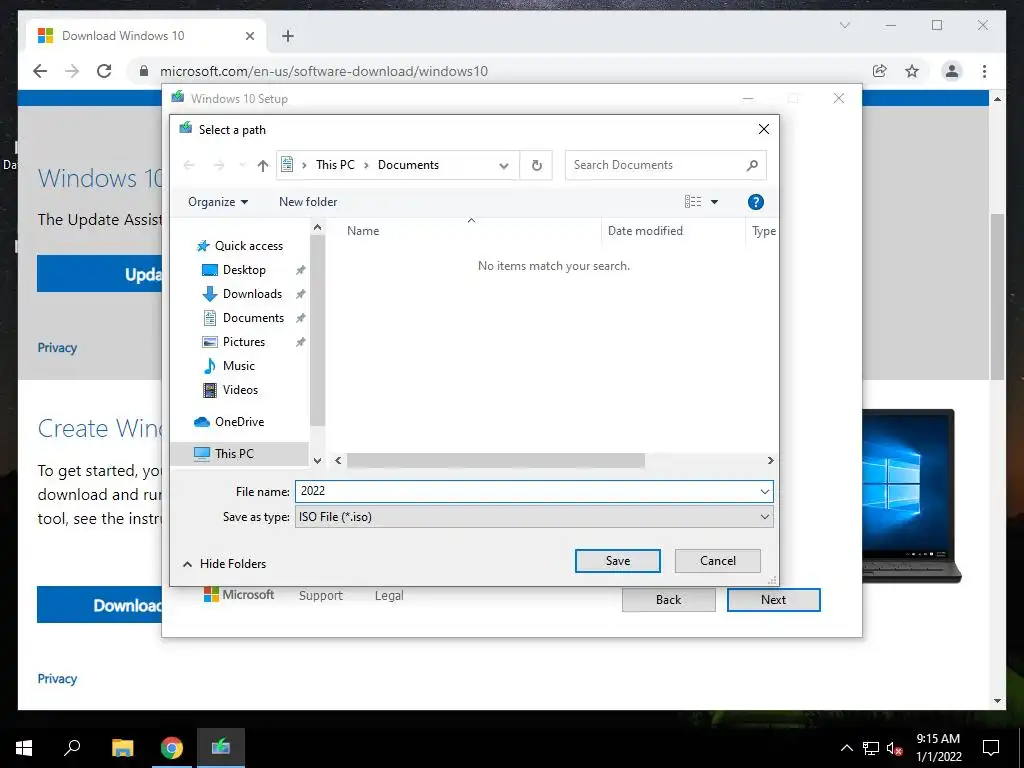This screenshot has height=768, width=1024.
Task: Collapse with Hide Folders chevron
Action: pyautogui.click(x=187, y=564)
